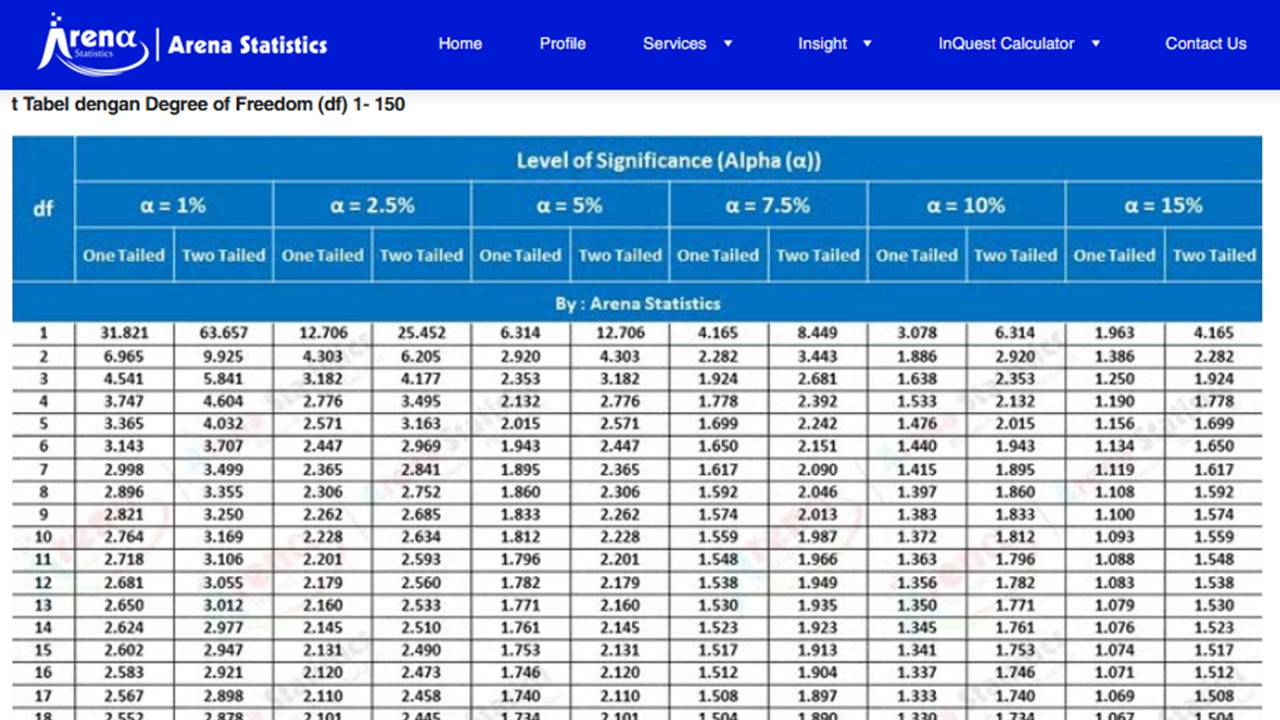Click the InQuest Calculator chevron arrow

pos(1094,44)
